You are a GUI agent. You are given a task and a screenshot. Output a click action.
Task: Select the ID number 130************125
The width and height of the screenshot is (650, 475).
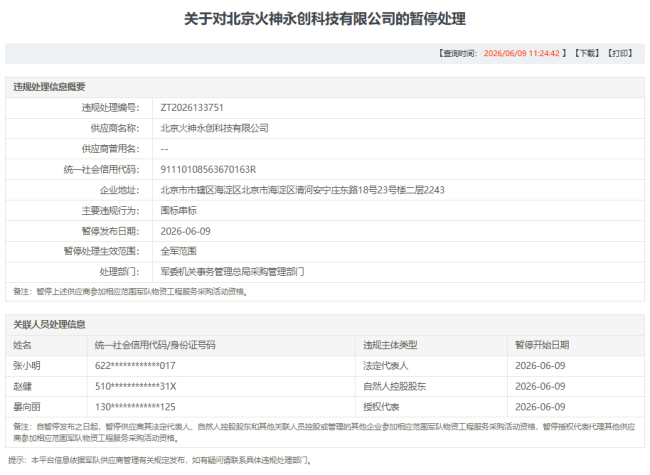[135, 407]
